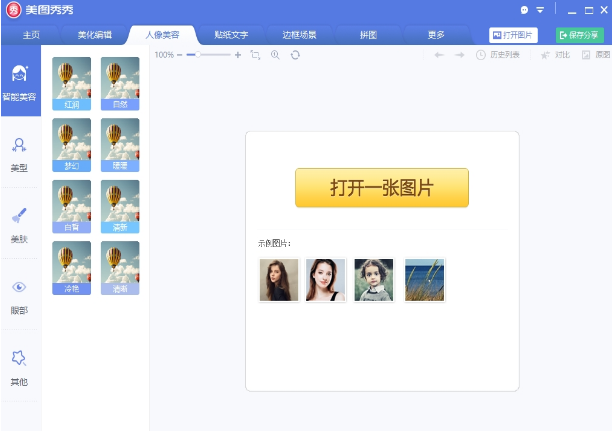Click the crop tool icon
Image resolution: width=613 pixels, height=431 pixels.
coord(255,55)
